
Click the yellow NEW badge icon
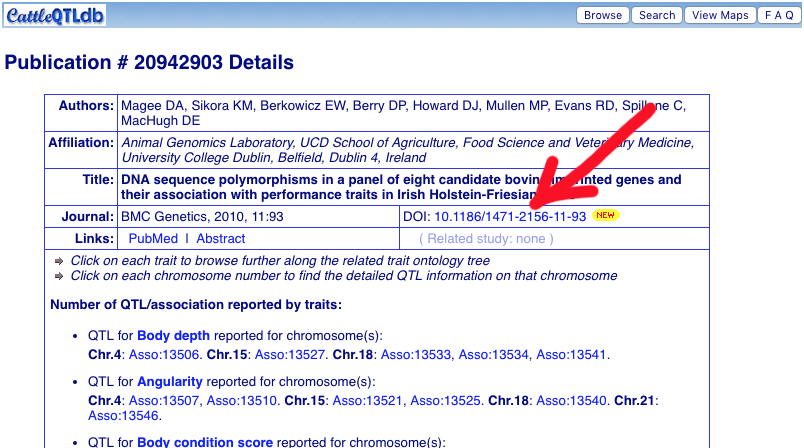tap(605, 216)
